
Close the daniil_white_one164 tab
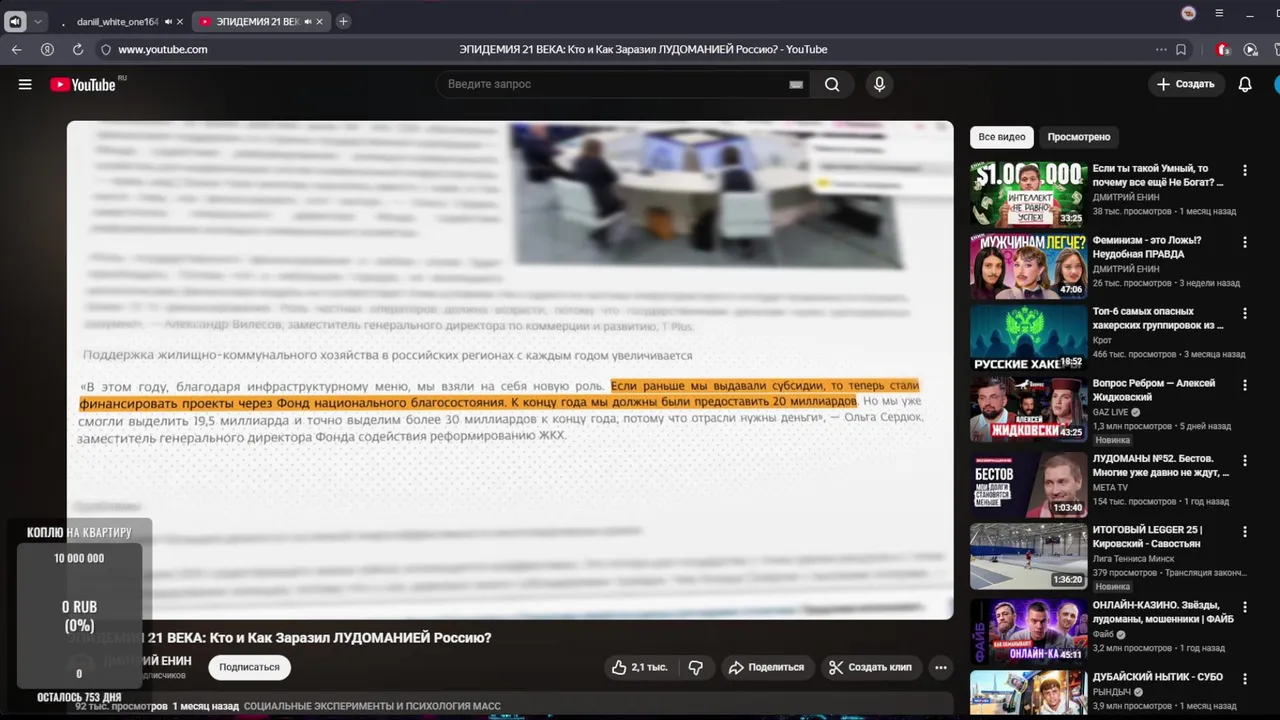tap(180, 21)
